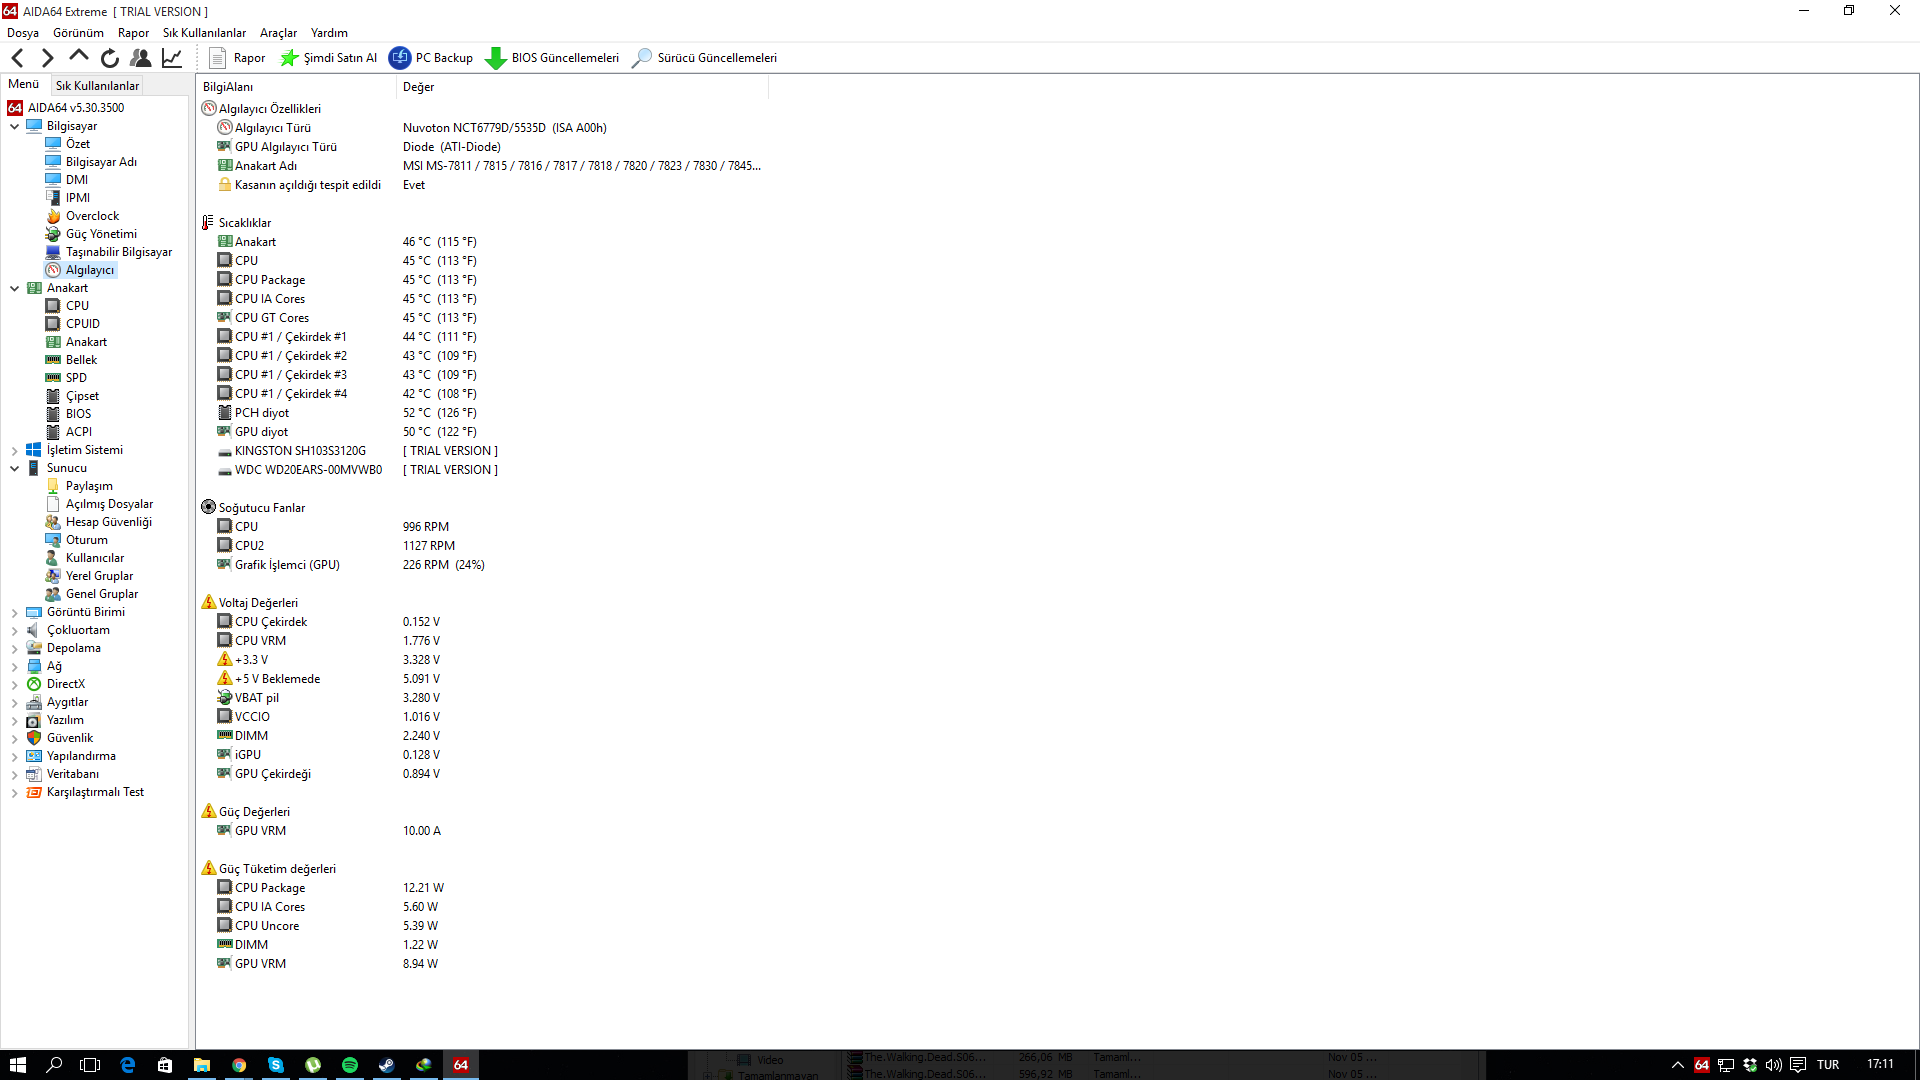The image size is (1920, 1080).
Task: Open the Araçlar menu
Action: point(278,33)
